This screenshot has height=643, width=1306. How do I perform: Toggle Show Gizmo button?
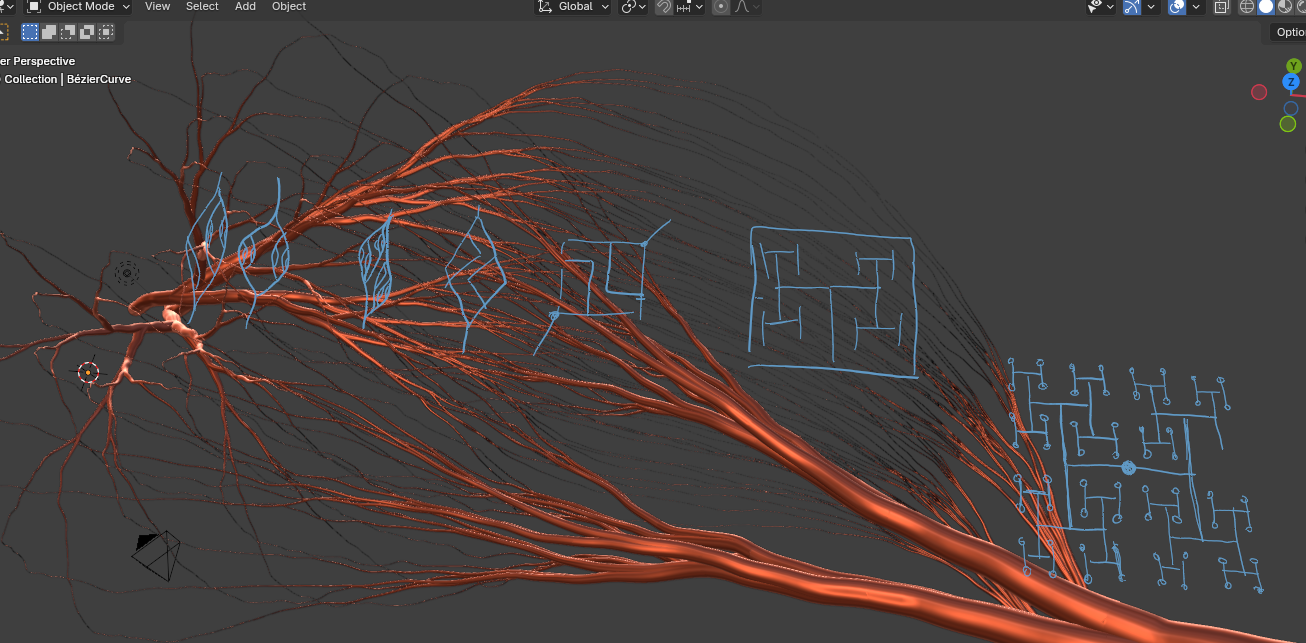1132,7
